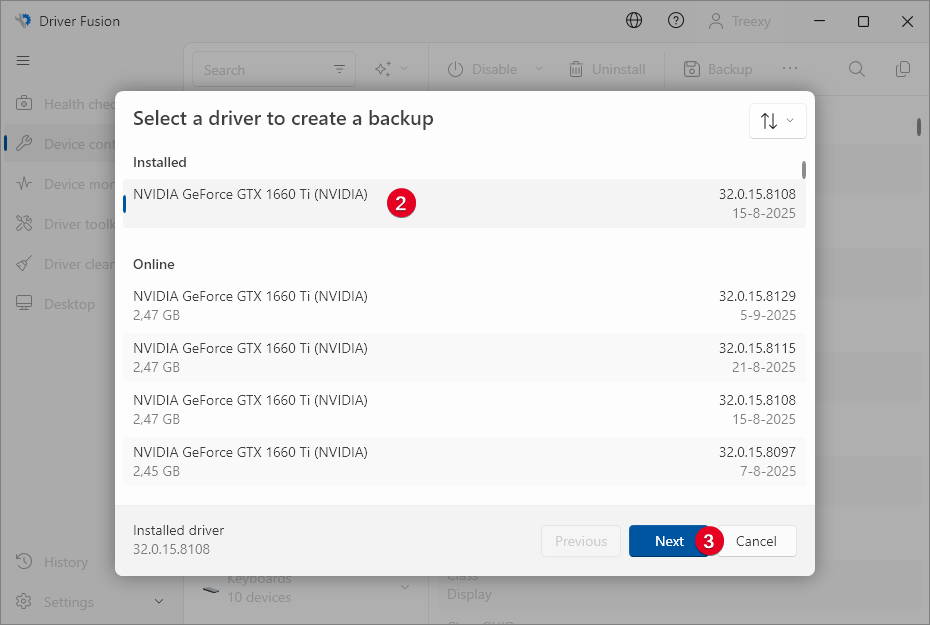Select online driver 32.0.15.8097
Viewport: 930px width, 625px height.
[464, 461]
